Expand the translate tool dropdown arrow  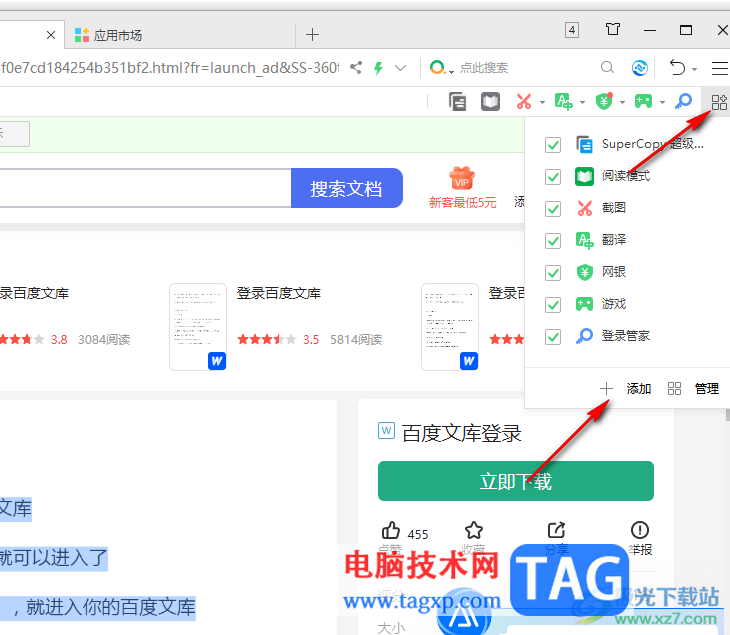pos(582,102)
